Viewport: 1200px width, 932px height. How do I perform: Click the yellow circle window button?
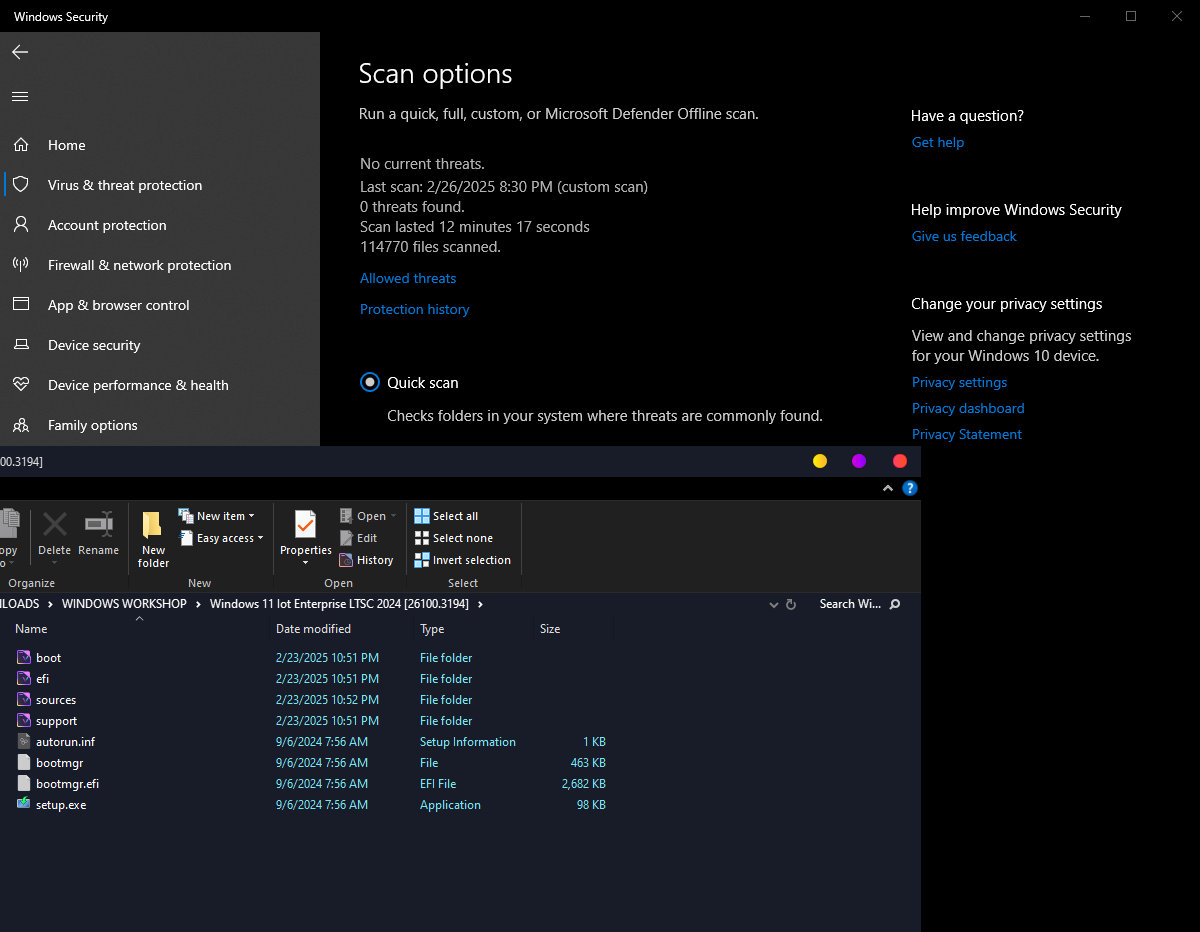(x=820, y=461)
